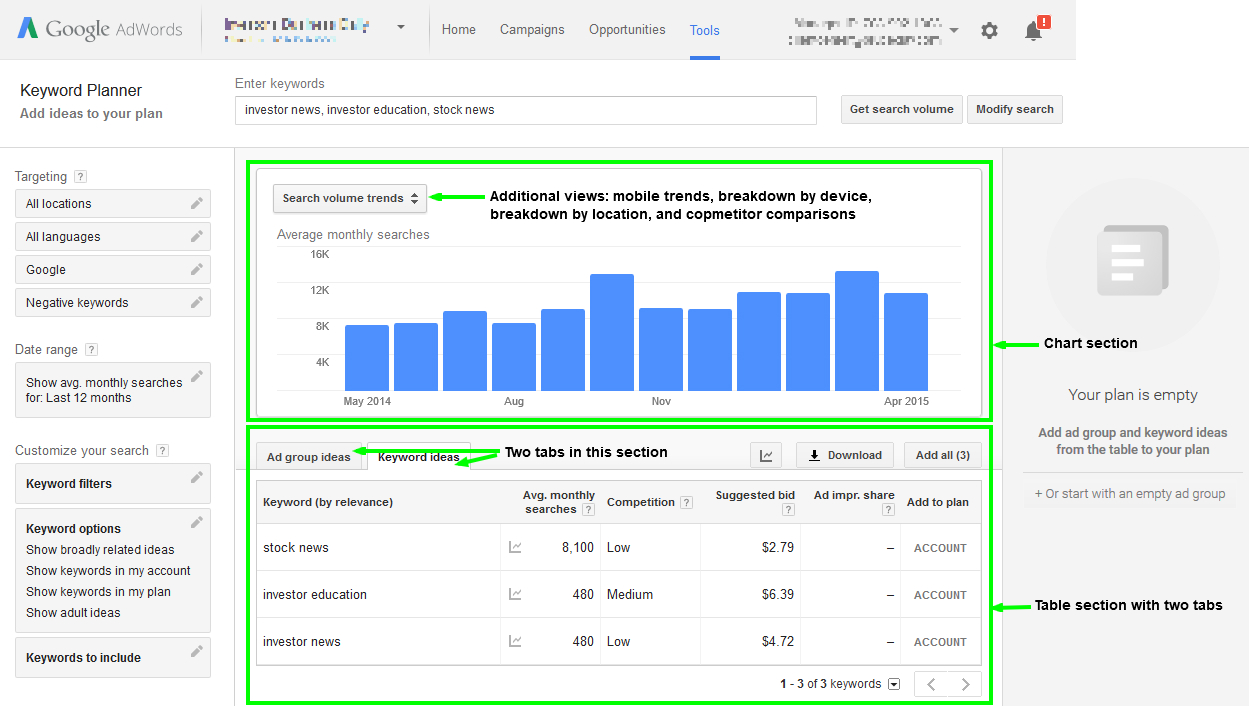Image resolution: width=1249 pixels, height=706 pixels.
Task: Click the Get search volume button
Action: pos(901,109)
